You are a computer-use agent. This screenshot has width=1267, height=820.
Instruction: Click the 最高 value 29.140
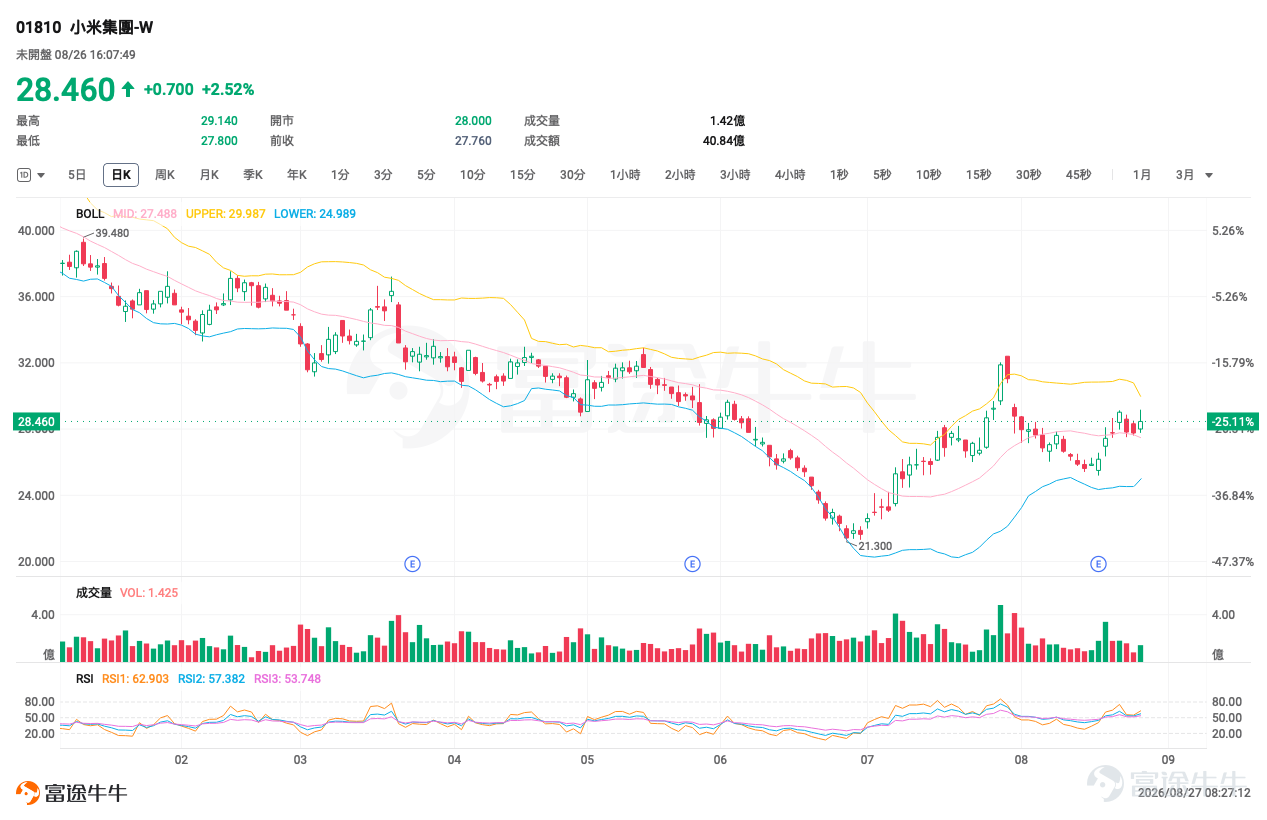219,121
